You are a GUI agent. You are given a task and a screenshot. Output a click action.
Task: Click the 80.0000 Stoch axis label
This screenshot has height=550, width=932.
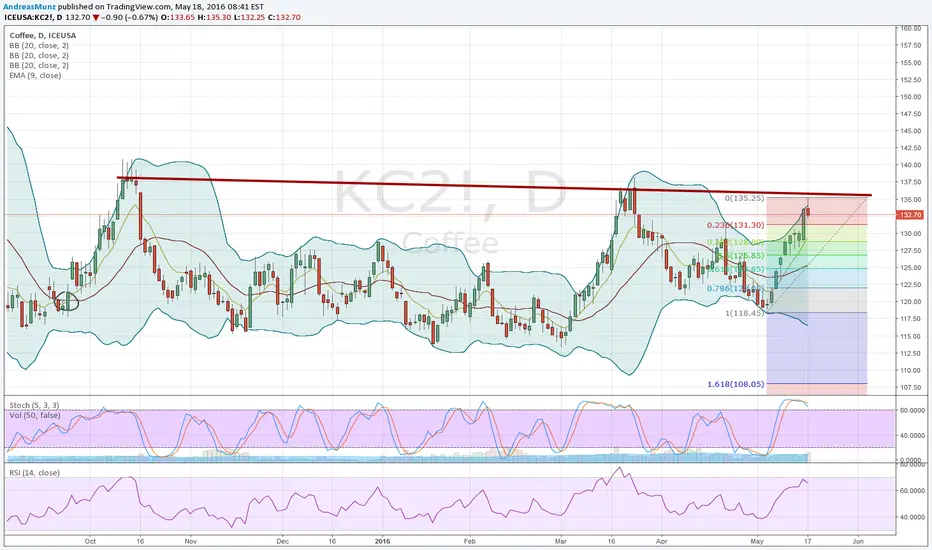point(911,410)
